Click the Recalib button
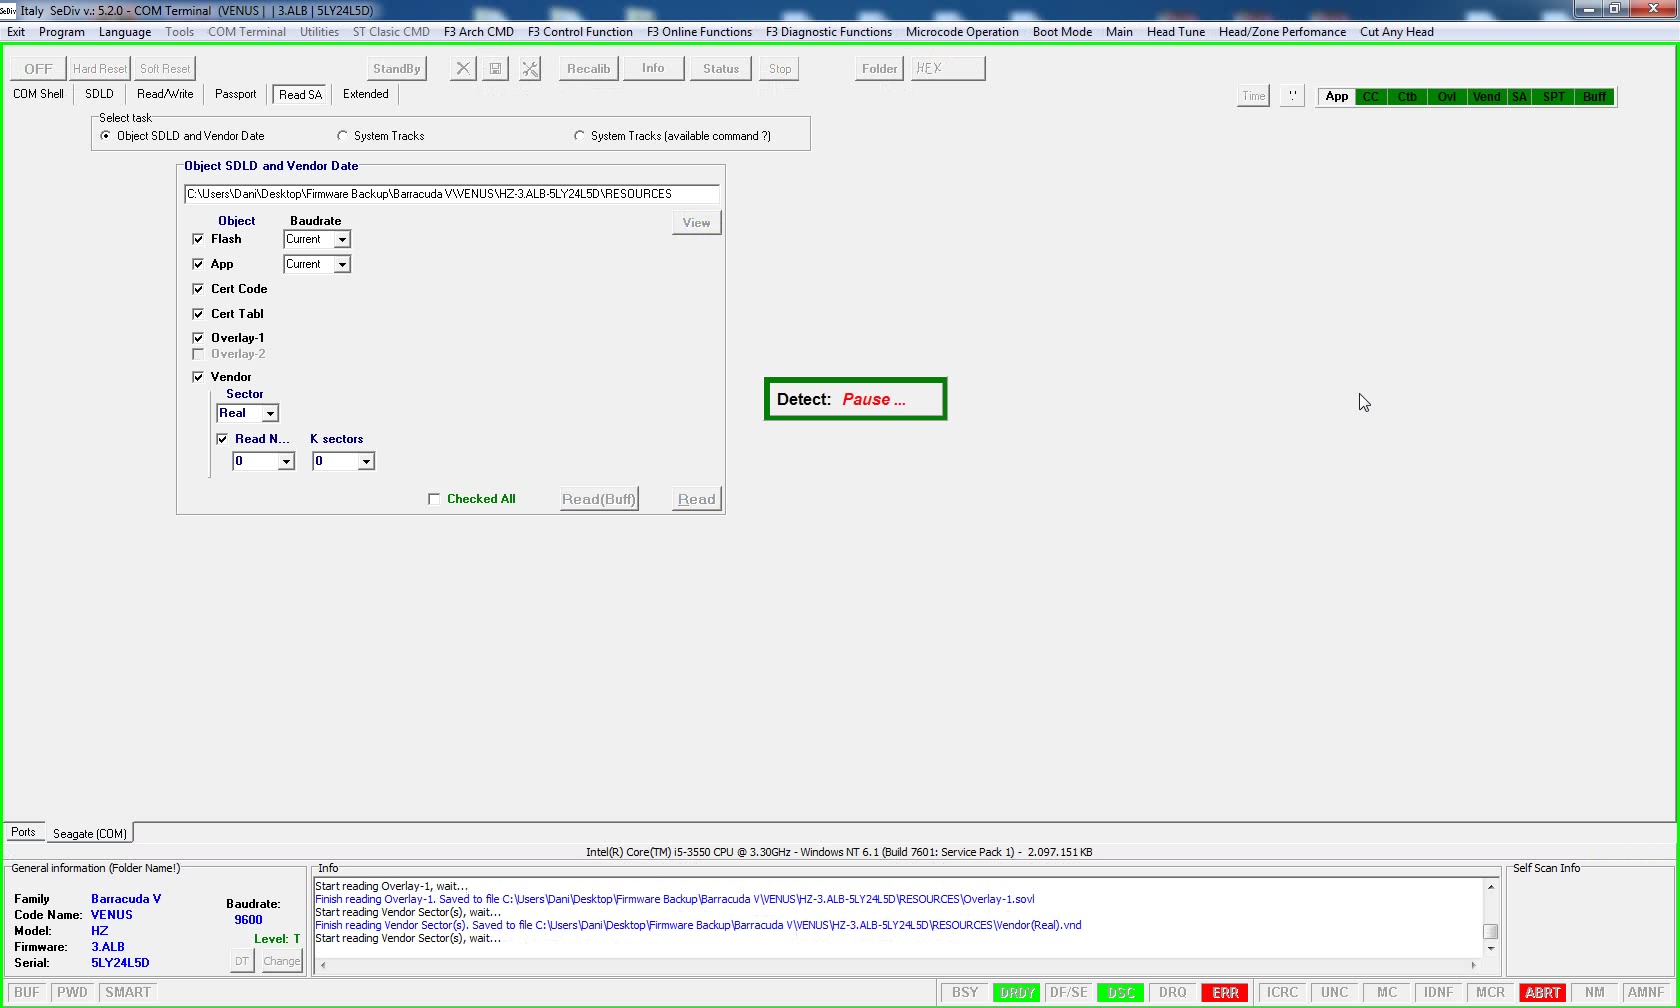 click(588, 69)
